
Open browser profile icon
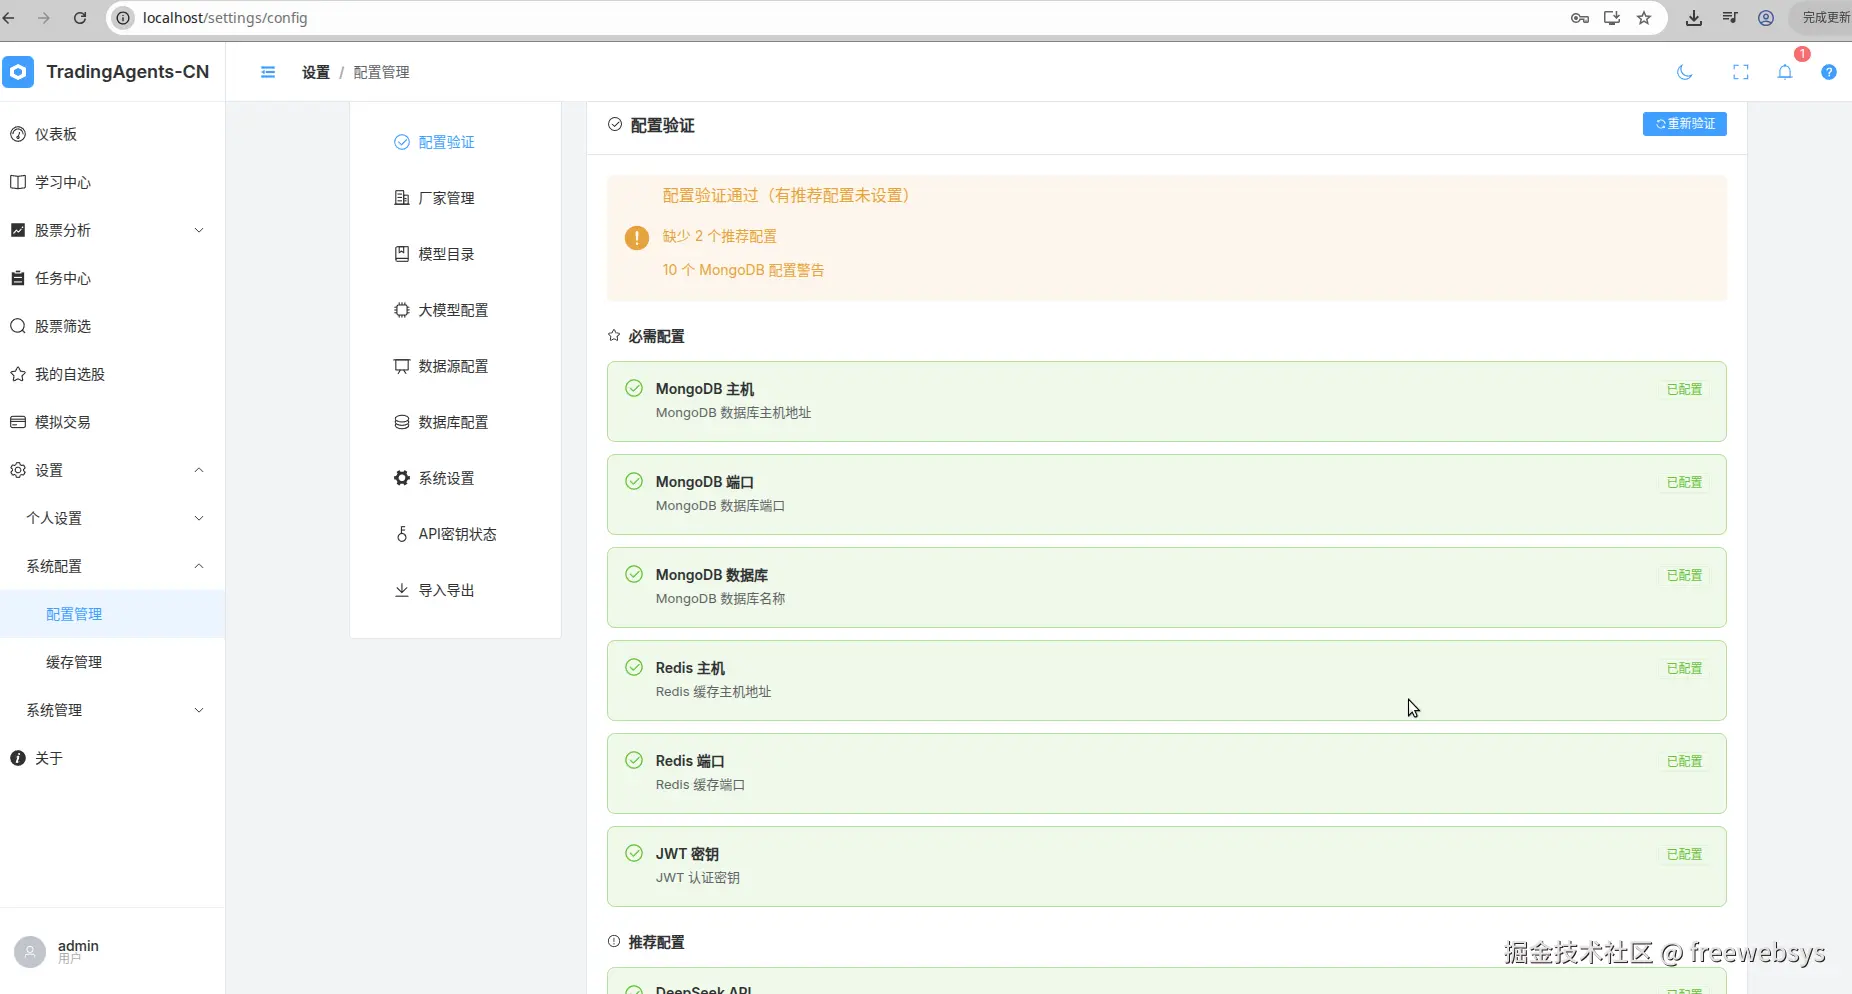(x=1766, y=18)
